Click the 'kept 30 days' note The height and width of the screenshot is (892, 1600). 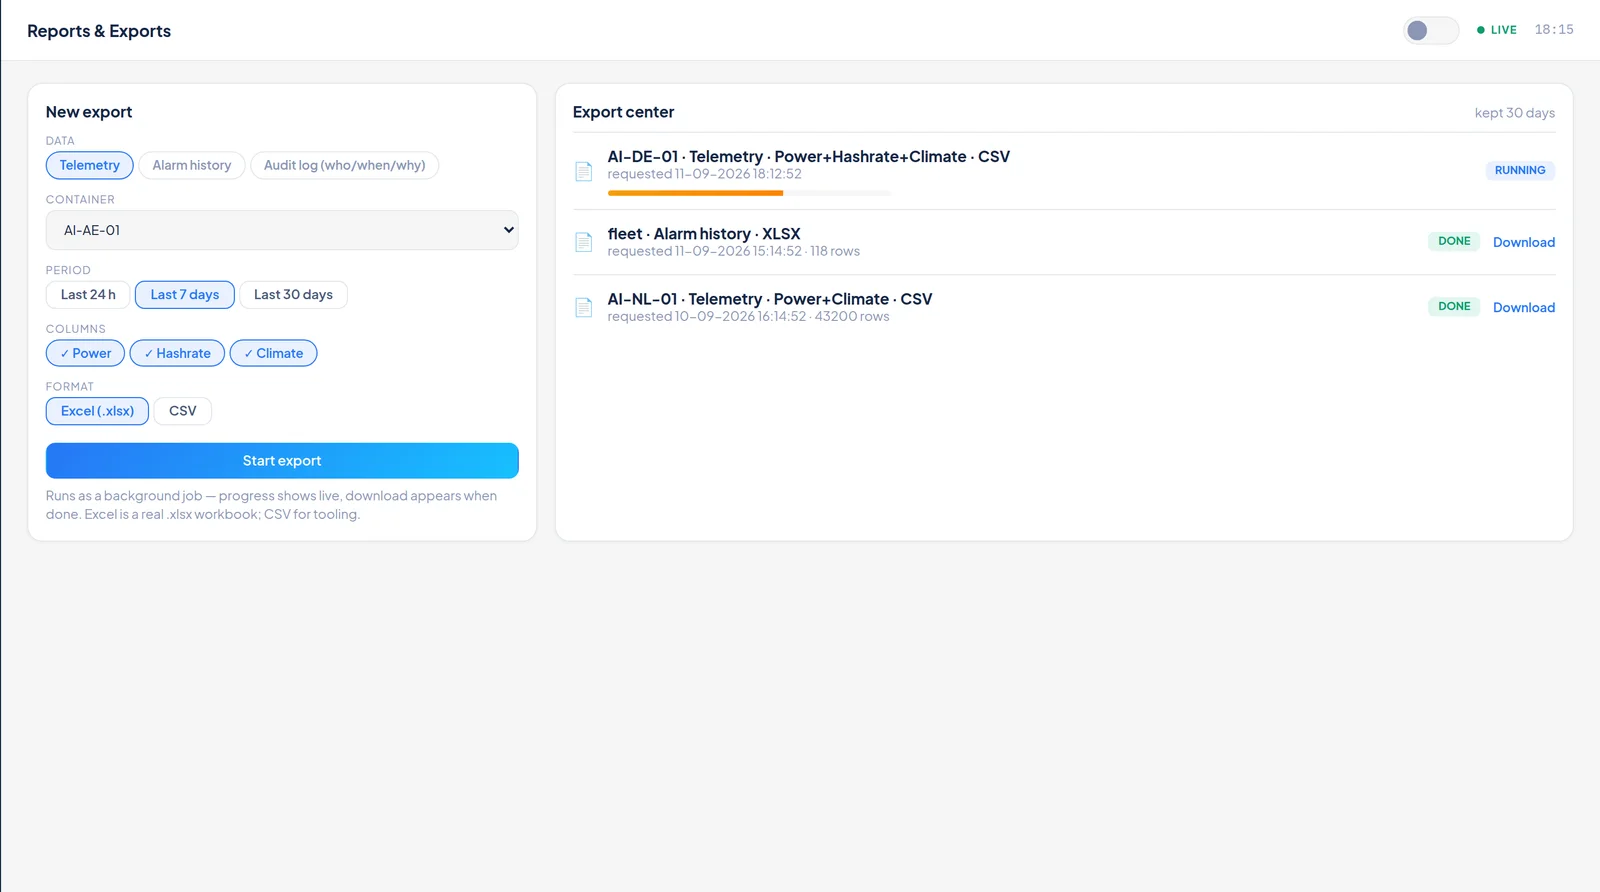(1515, 113)
